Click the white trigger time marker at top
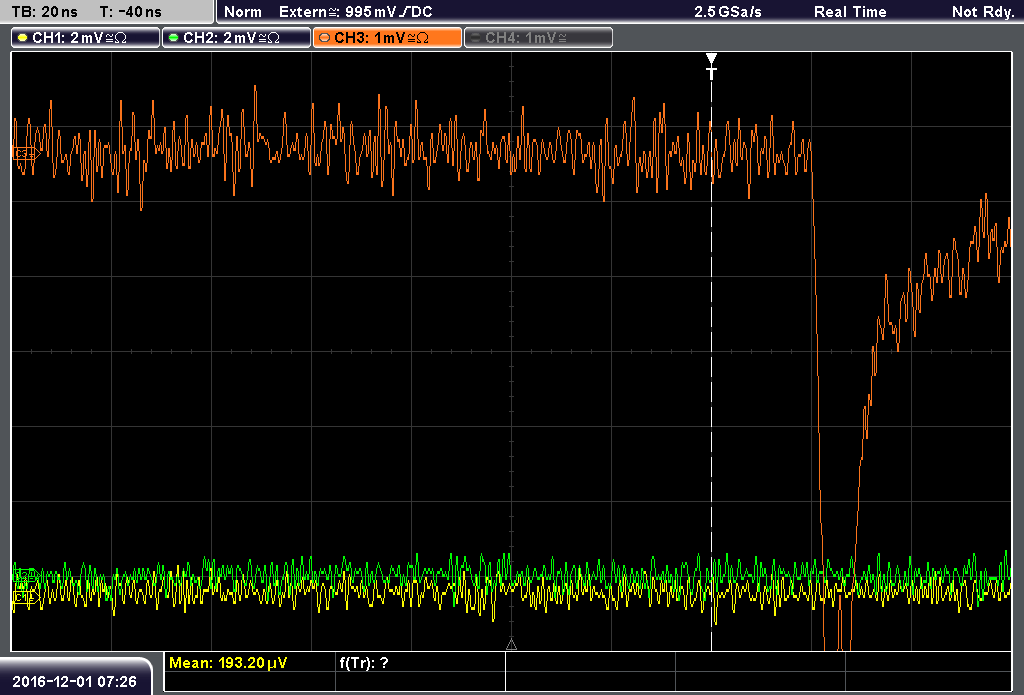1024x695 pixels. click(712, 65)
